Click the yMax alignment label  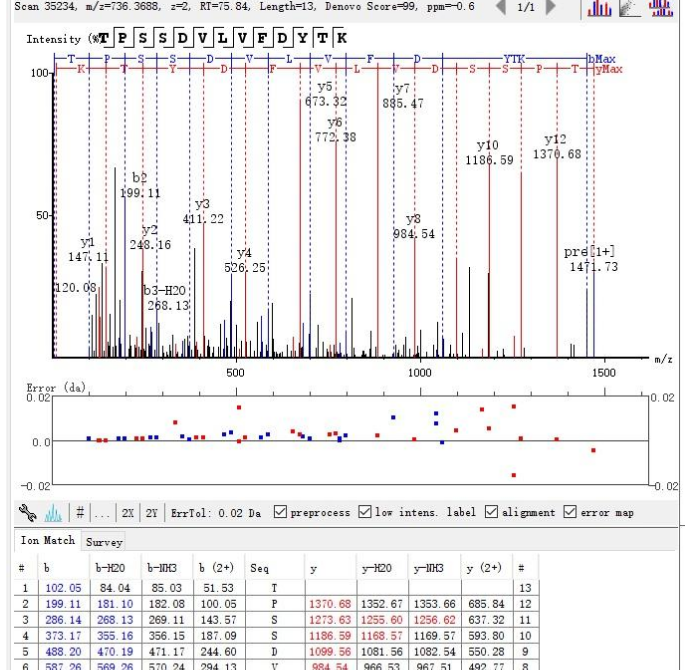609,69
